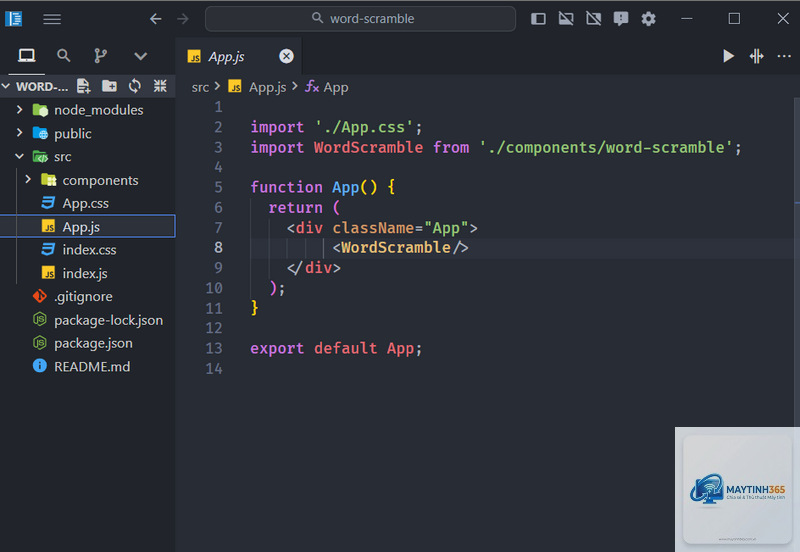Click the word-scramble command search box
This screenshot has height=552, width=800.
360,19
